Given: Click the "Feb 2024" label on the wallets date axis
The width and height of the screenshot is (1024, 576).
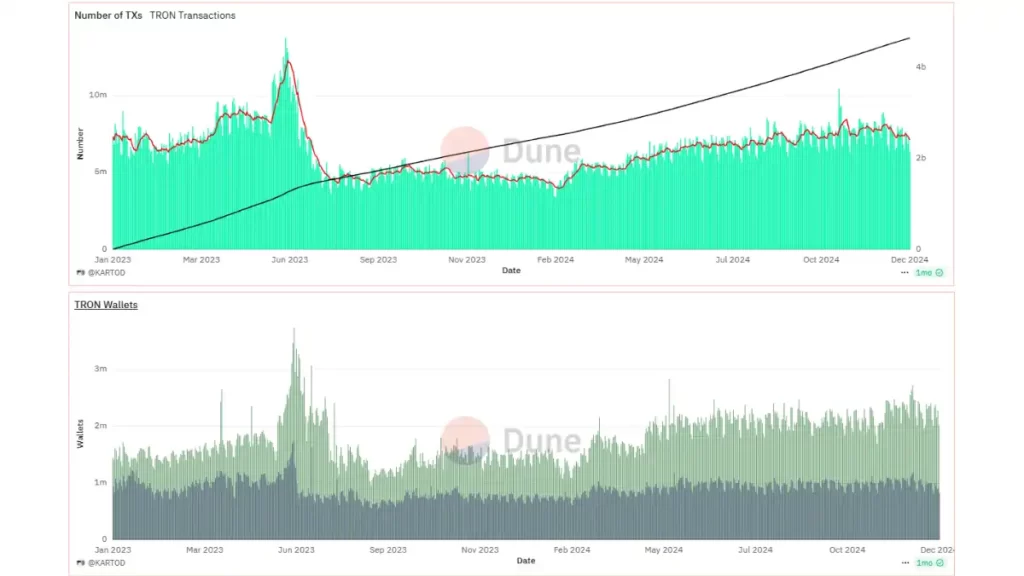Looking at the screenshot, I should pos(571,550).
